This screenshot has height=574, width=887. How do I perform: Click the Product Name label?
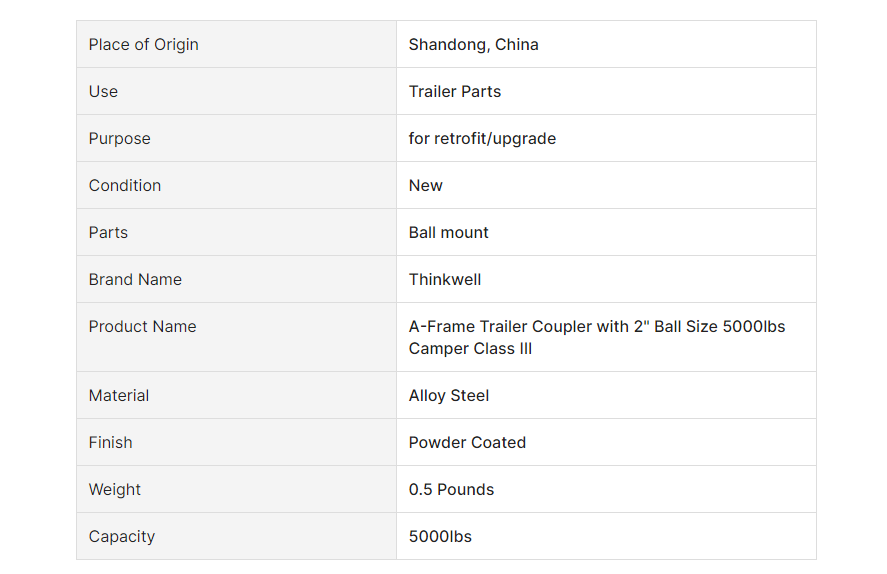143,326
